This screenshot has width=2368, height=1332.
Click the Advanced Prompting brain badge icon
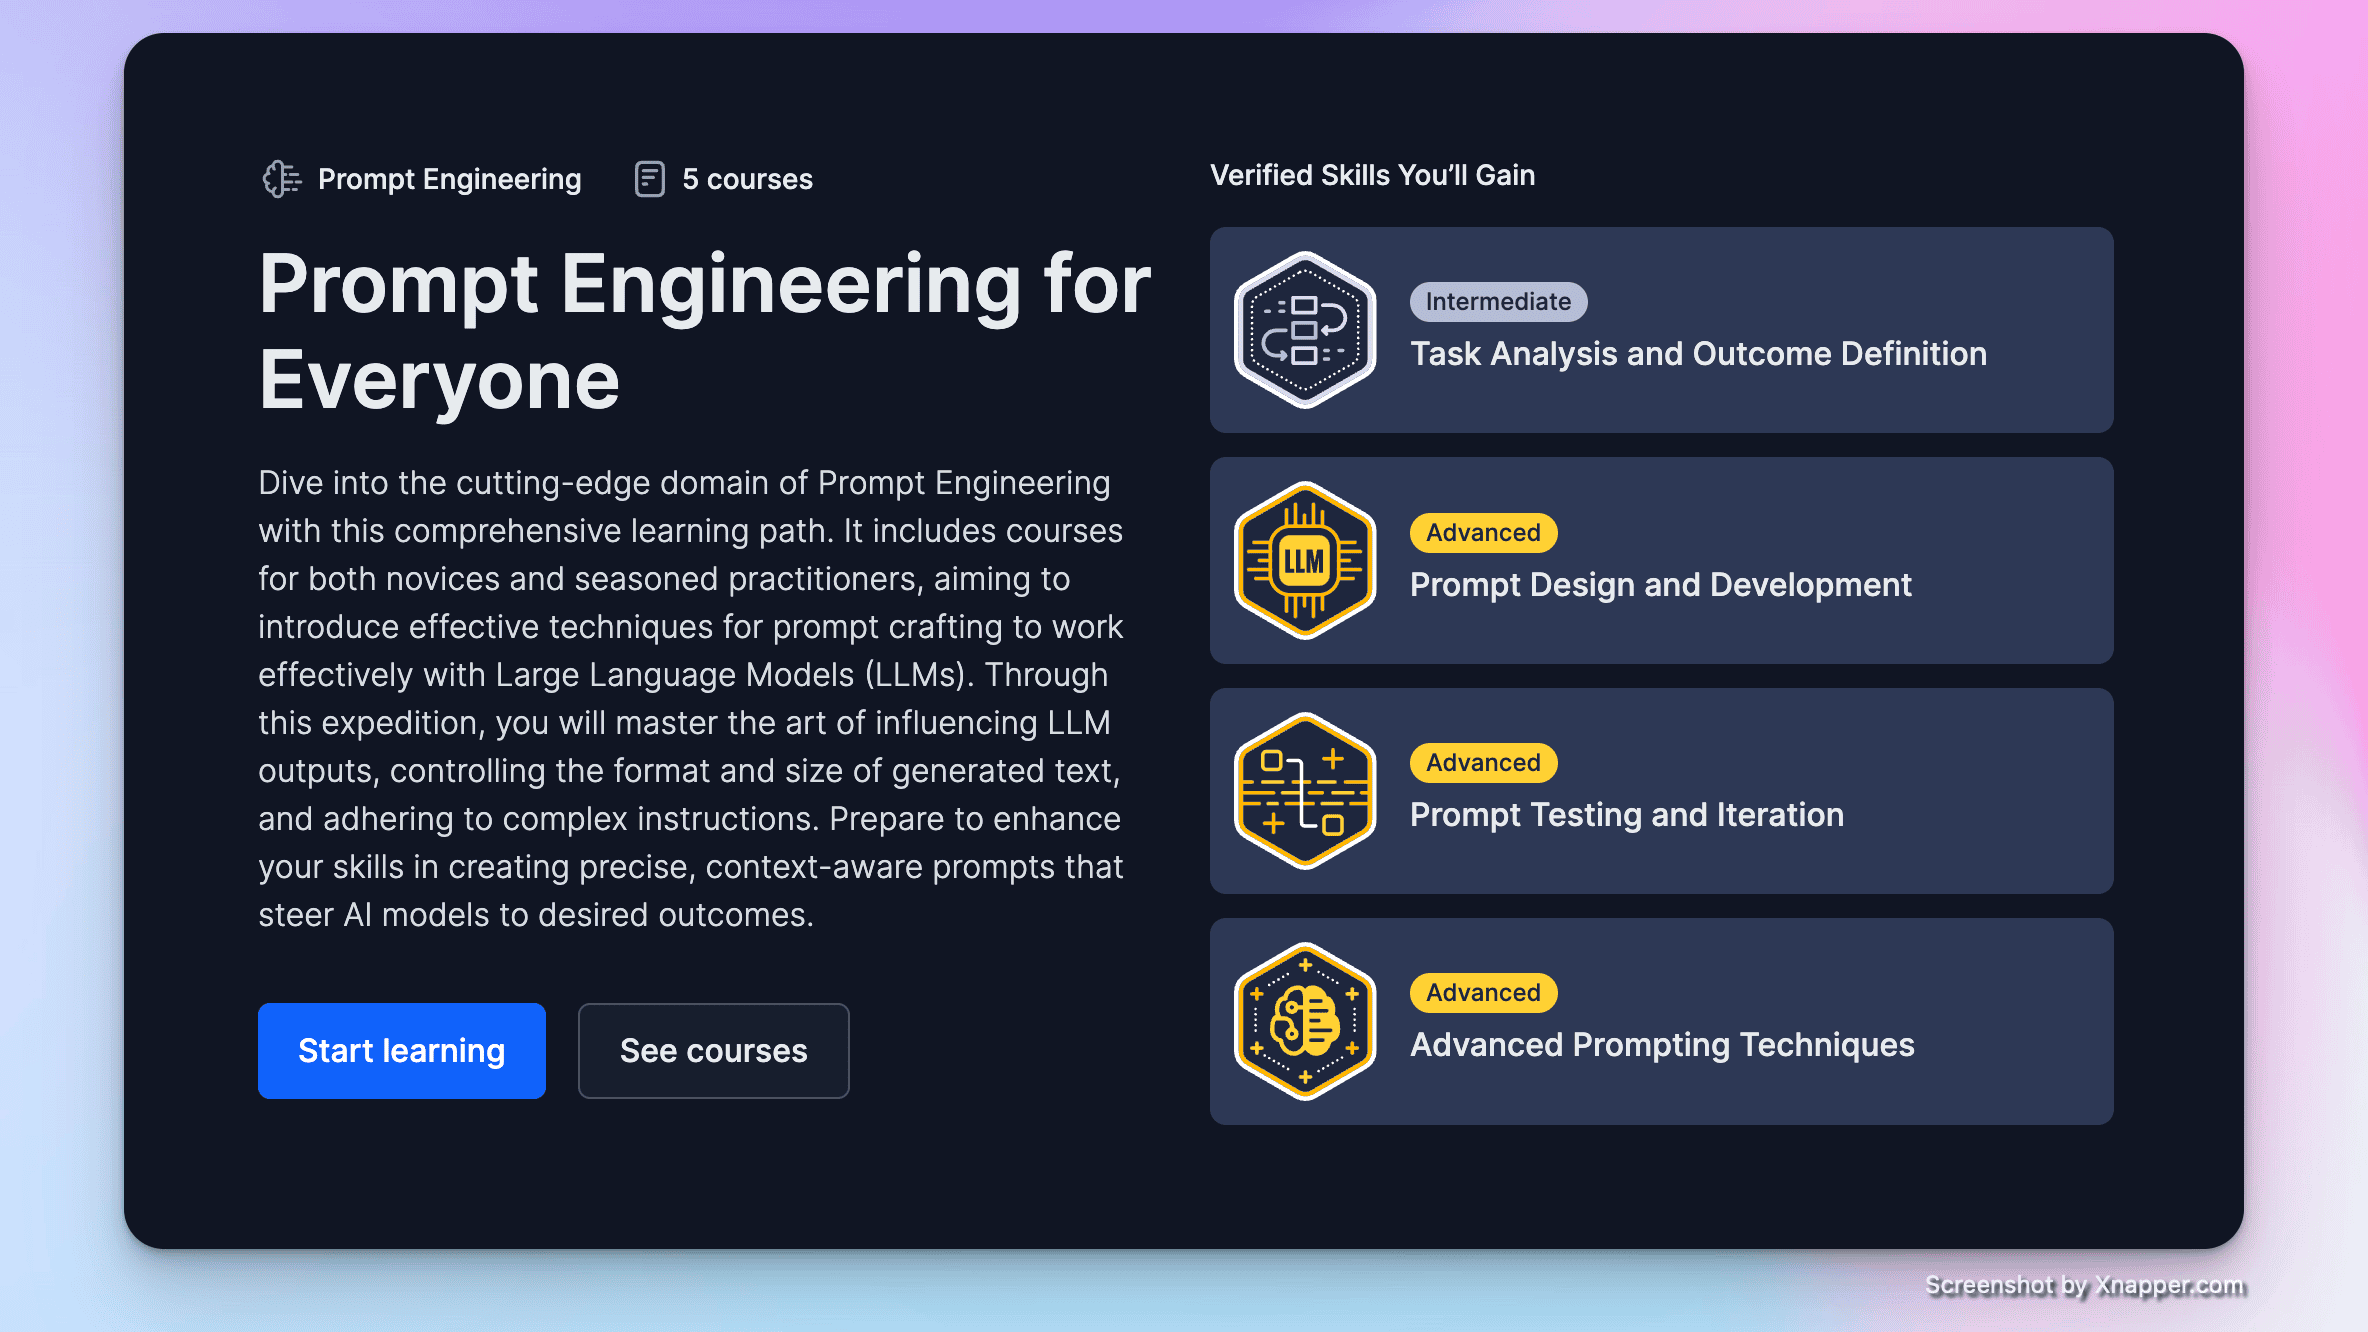pyautogui.click(x=1305, y=1021)
